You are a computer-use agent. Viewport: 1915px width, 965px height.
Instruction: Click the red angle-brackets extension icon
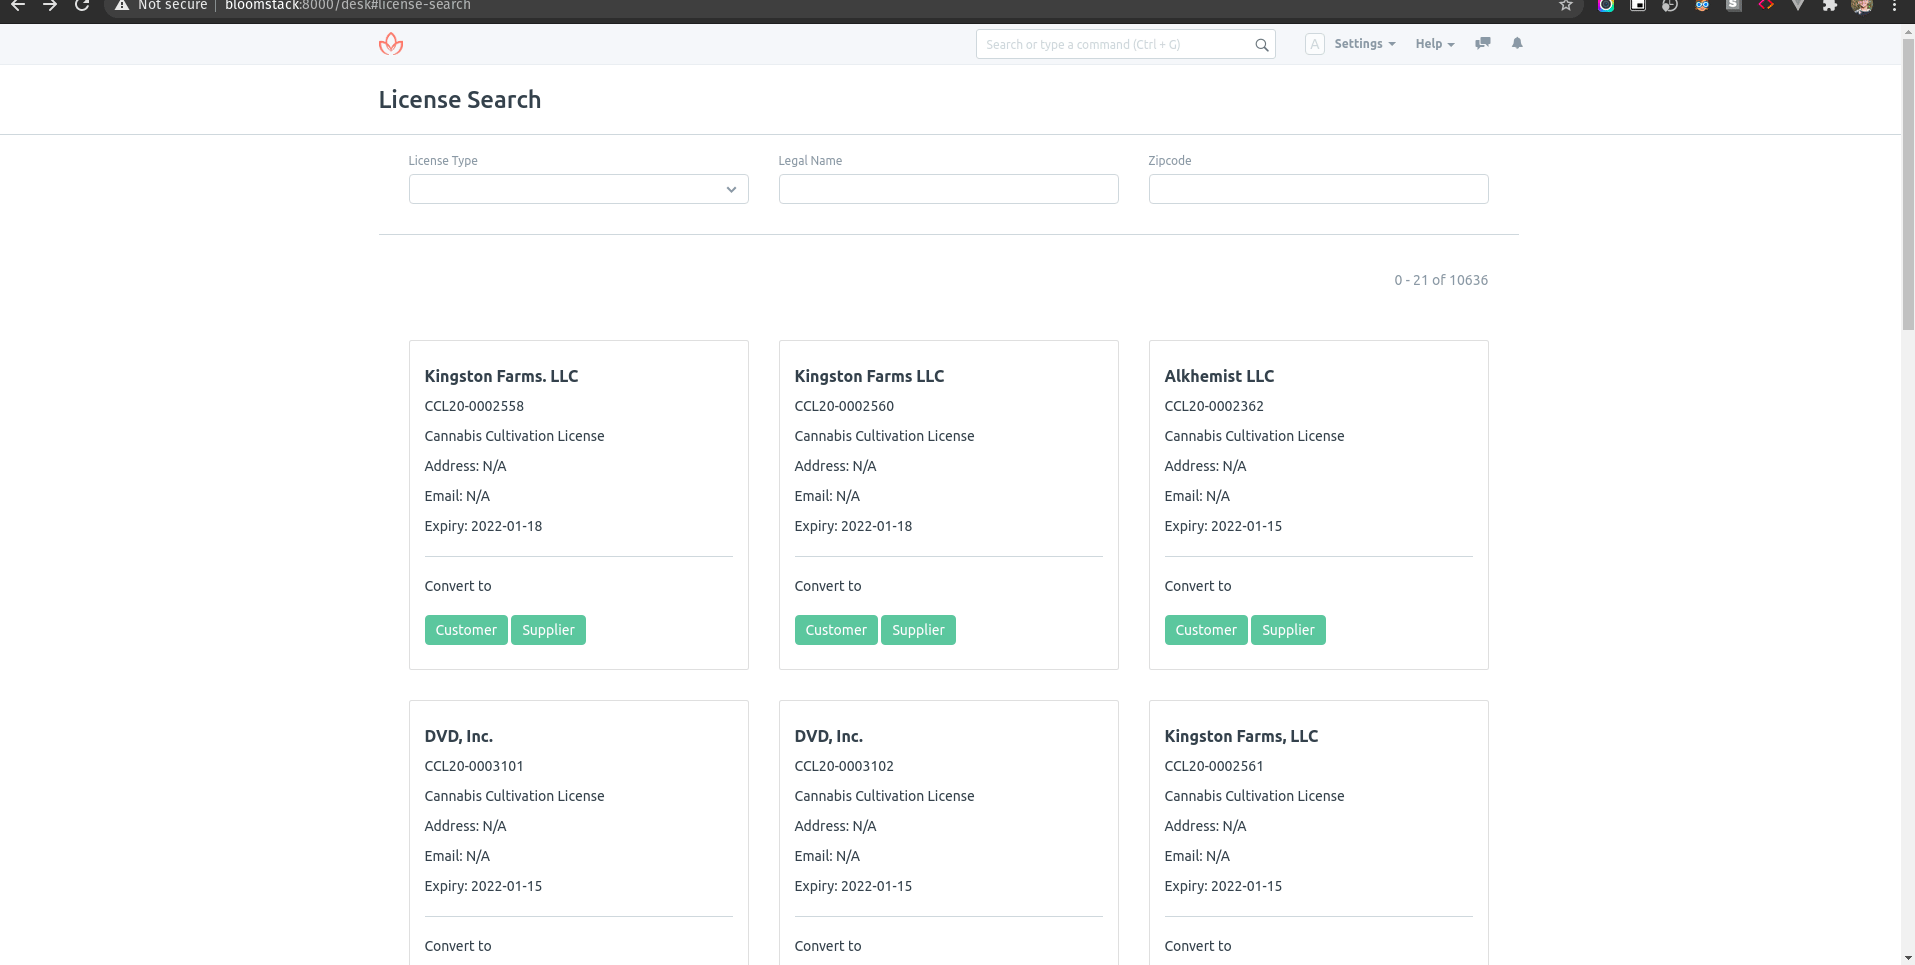1766,6
